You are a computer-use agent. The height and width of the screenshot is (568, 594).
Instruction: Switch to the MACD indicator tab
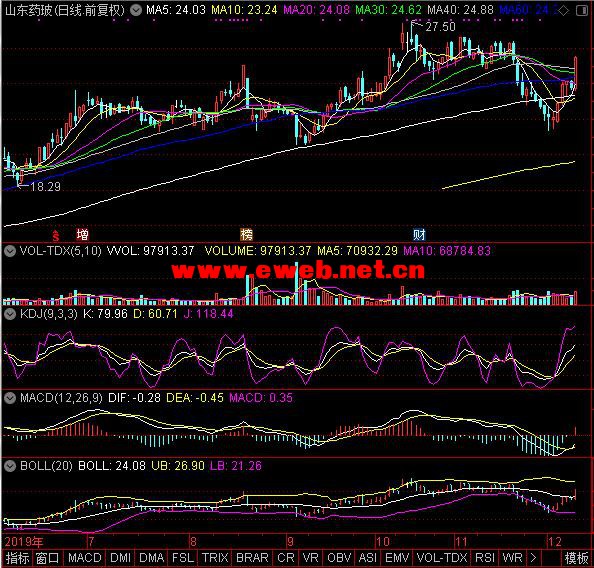tap(84, 558)
